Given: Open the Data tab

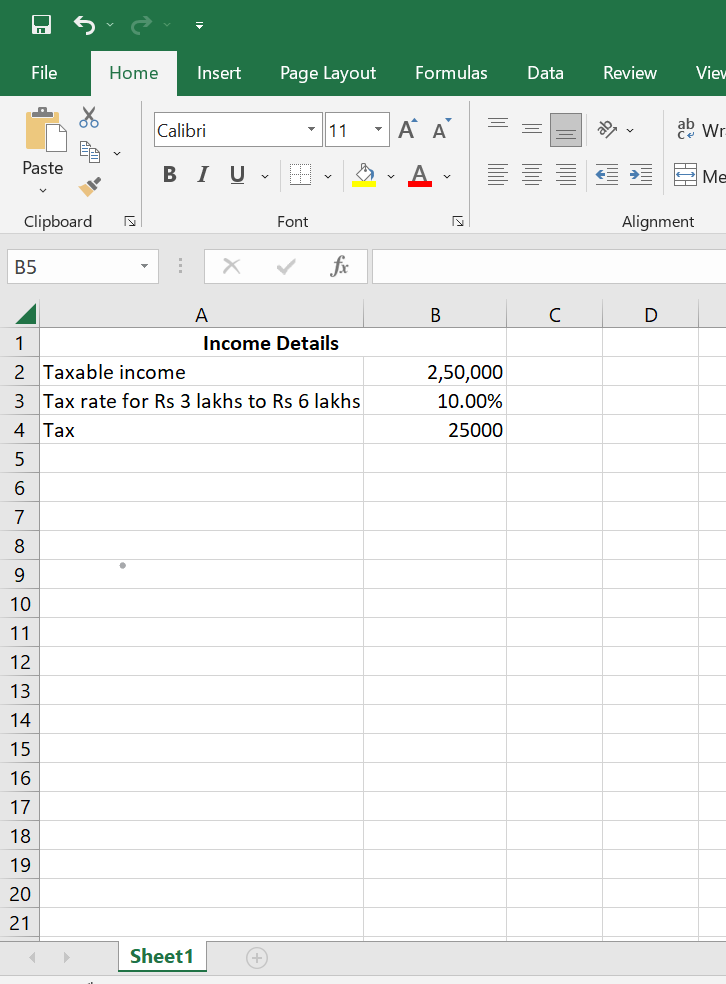Looking at the screenshot, I should tap(545, 73).
